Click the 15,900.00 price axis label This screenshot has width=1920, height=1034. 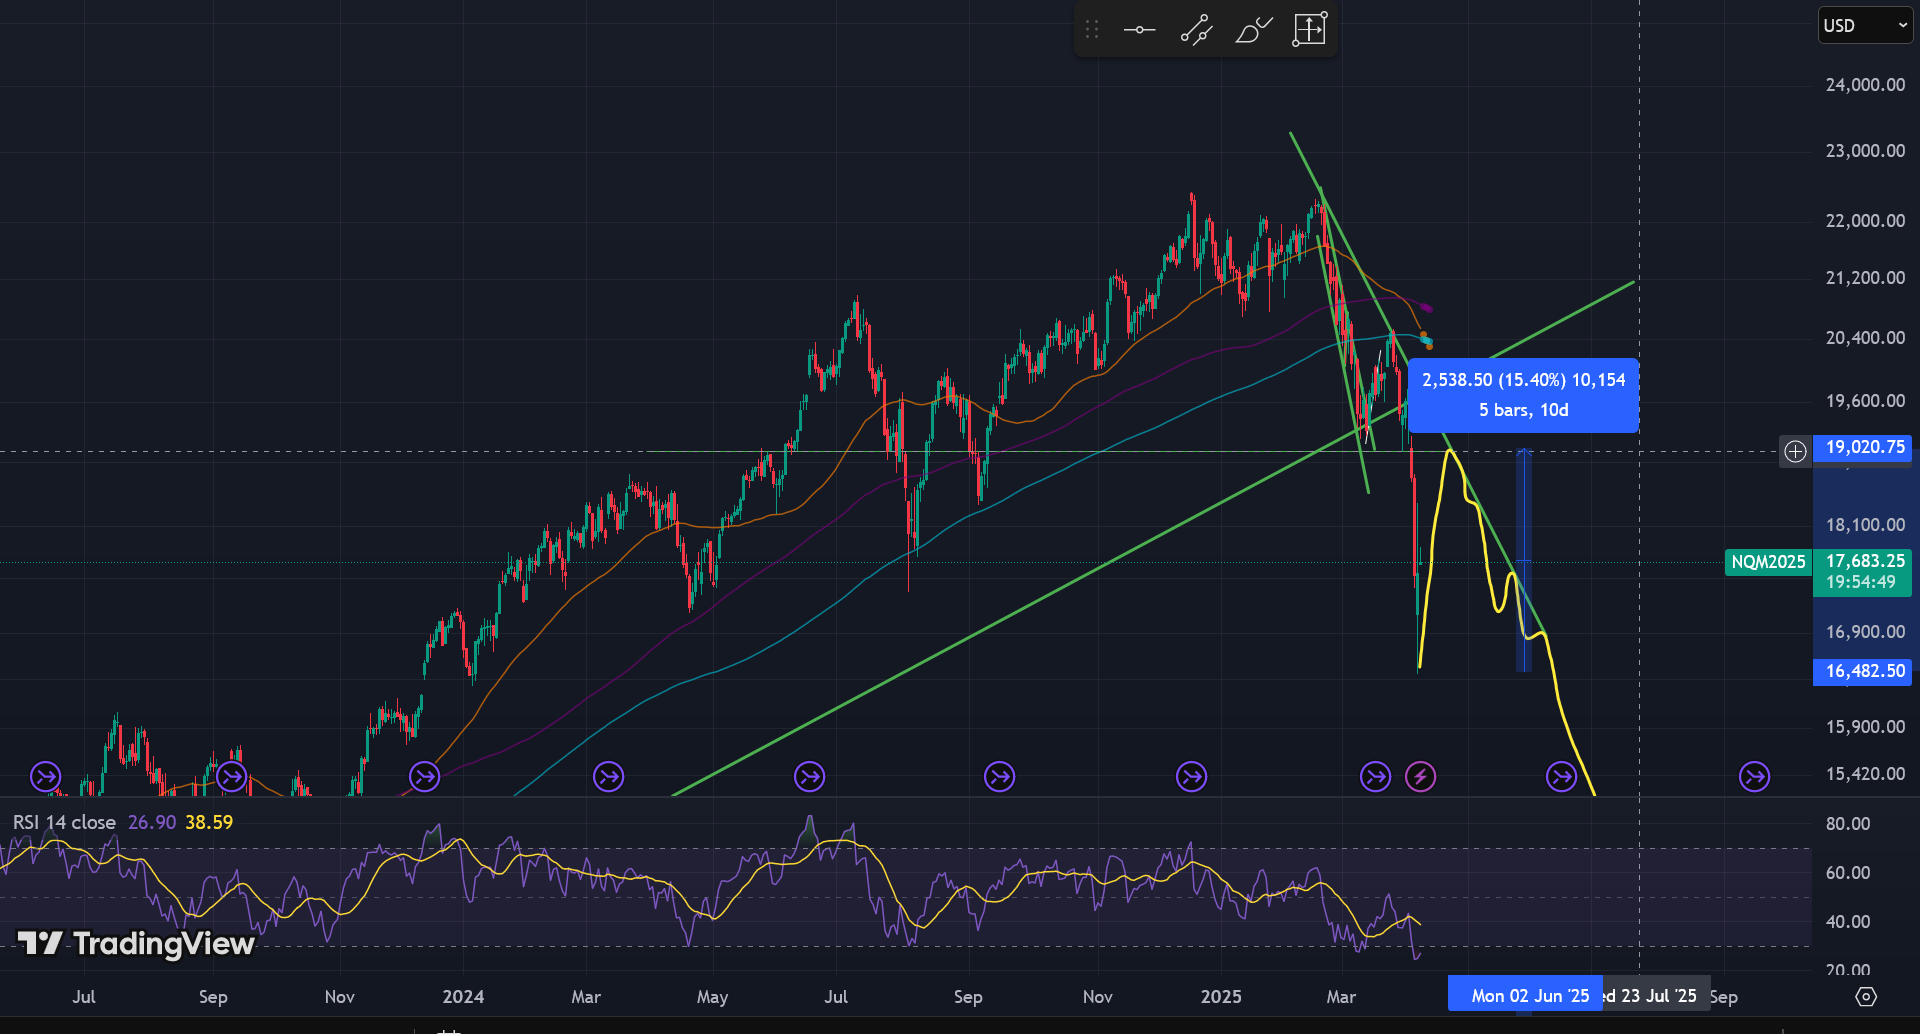tap(1865, 727)
